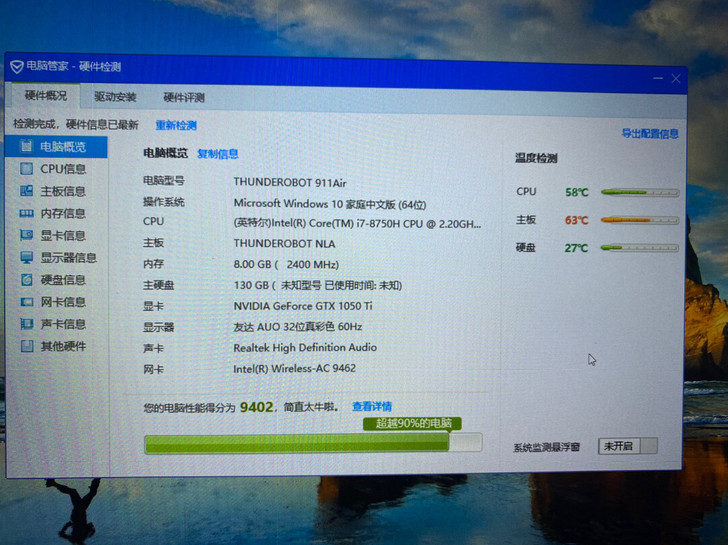Switch to the 驱动安装 tab

click(x=115, y=97)
